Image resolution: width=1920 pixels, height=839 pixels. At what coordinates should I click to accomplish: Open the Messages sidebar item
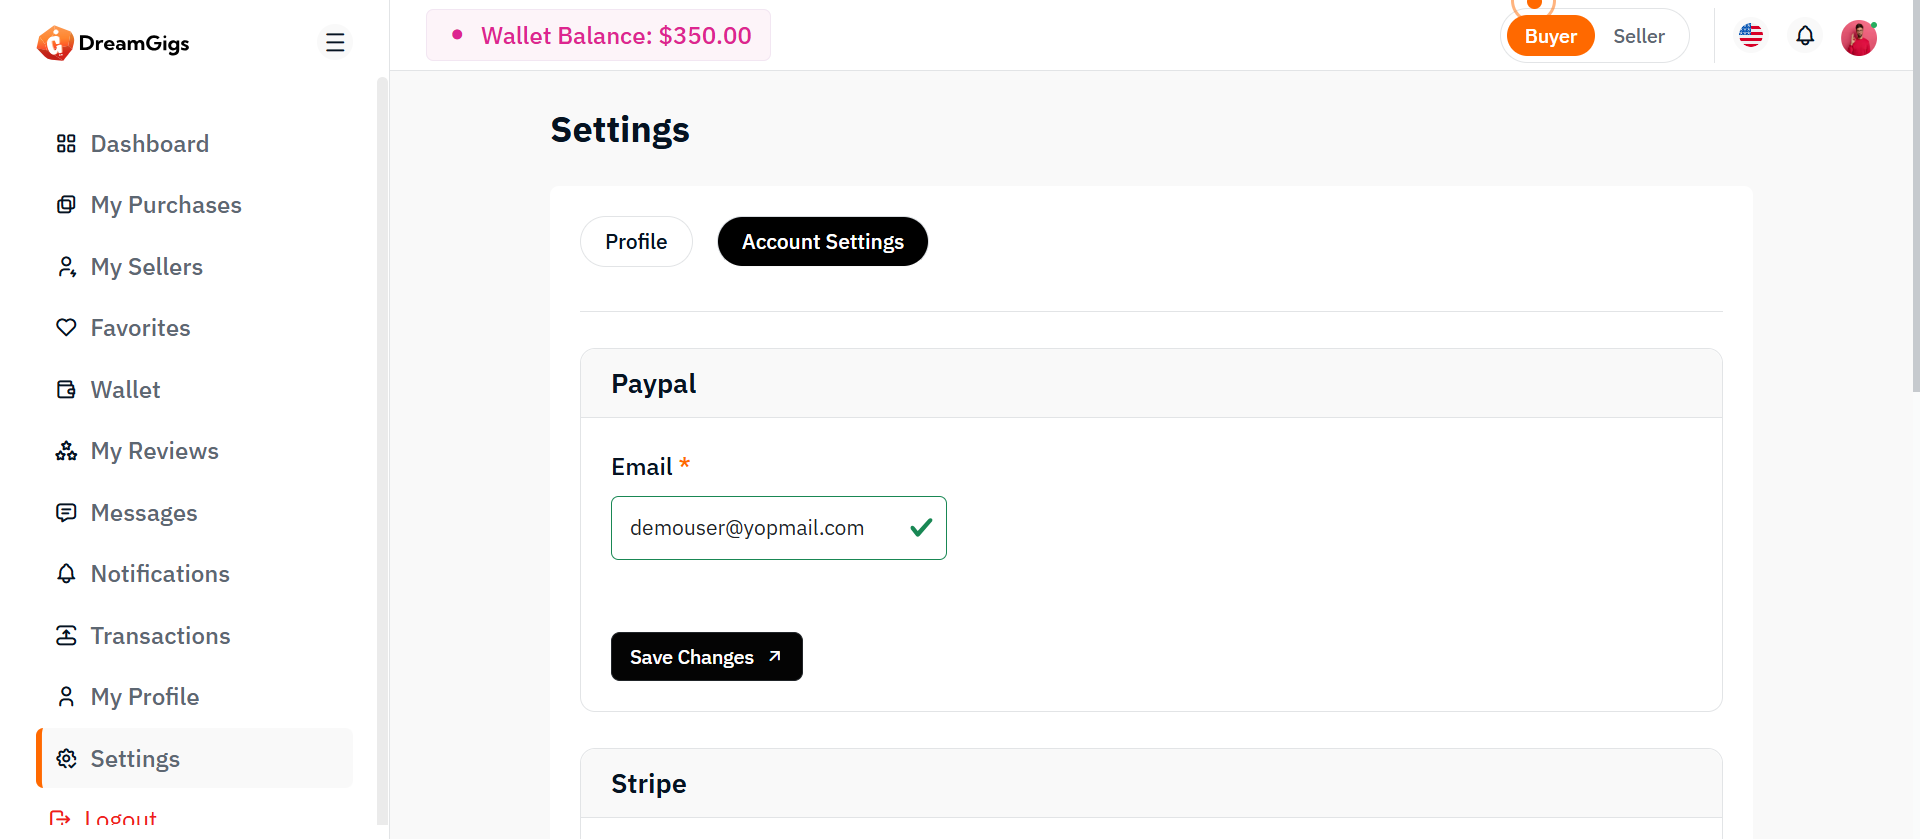(x=144, y=513)
